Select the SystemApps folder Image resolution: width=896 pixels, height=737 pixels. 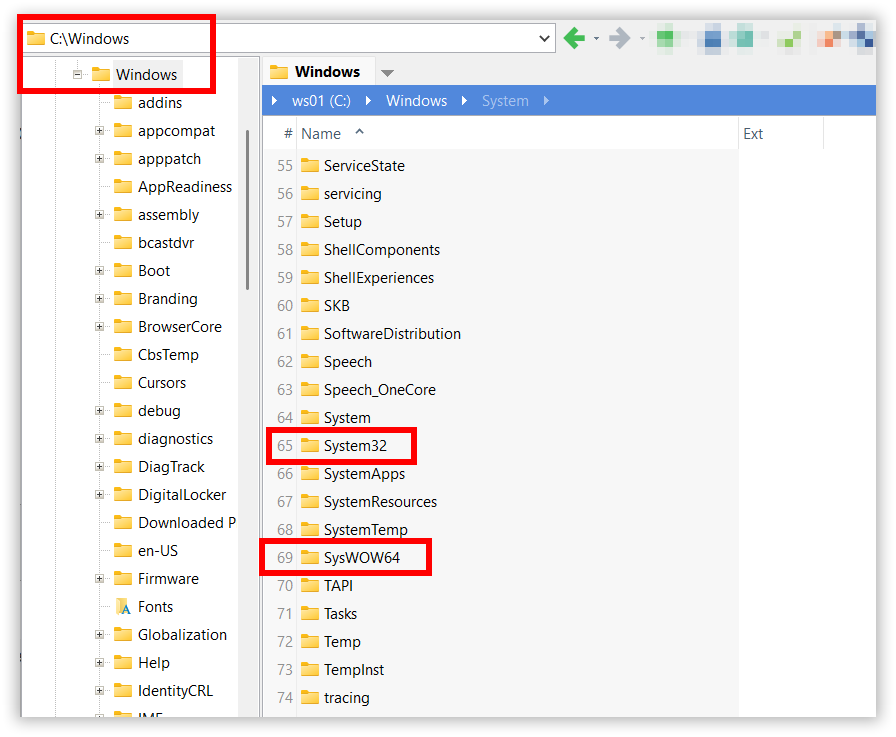[x=364, y=474]
